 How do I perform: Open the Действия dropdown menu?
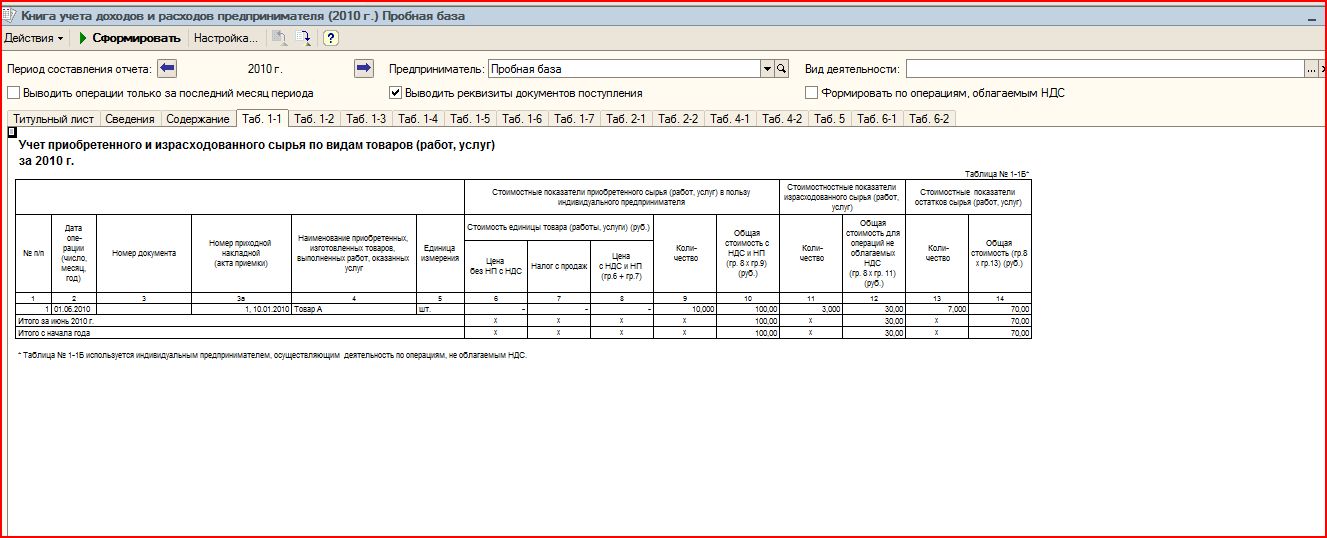(34, 38)
